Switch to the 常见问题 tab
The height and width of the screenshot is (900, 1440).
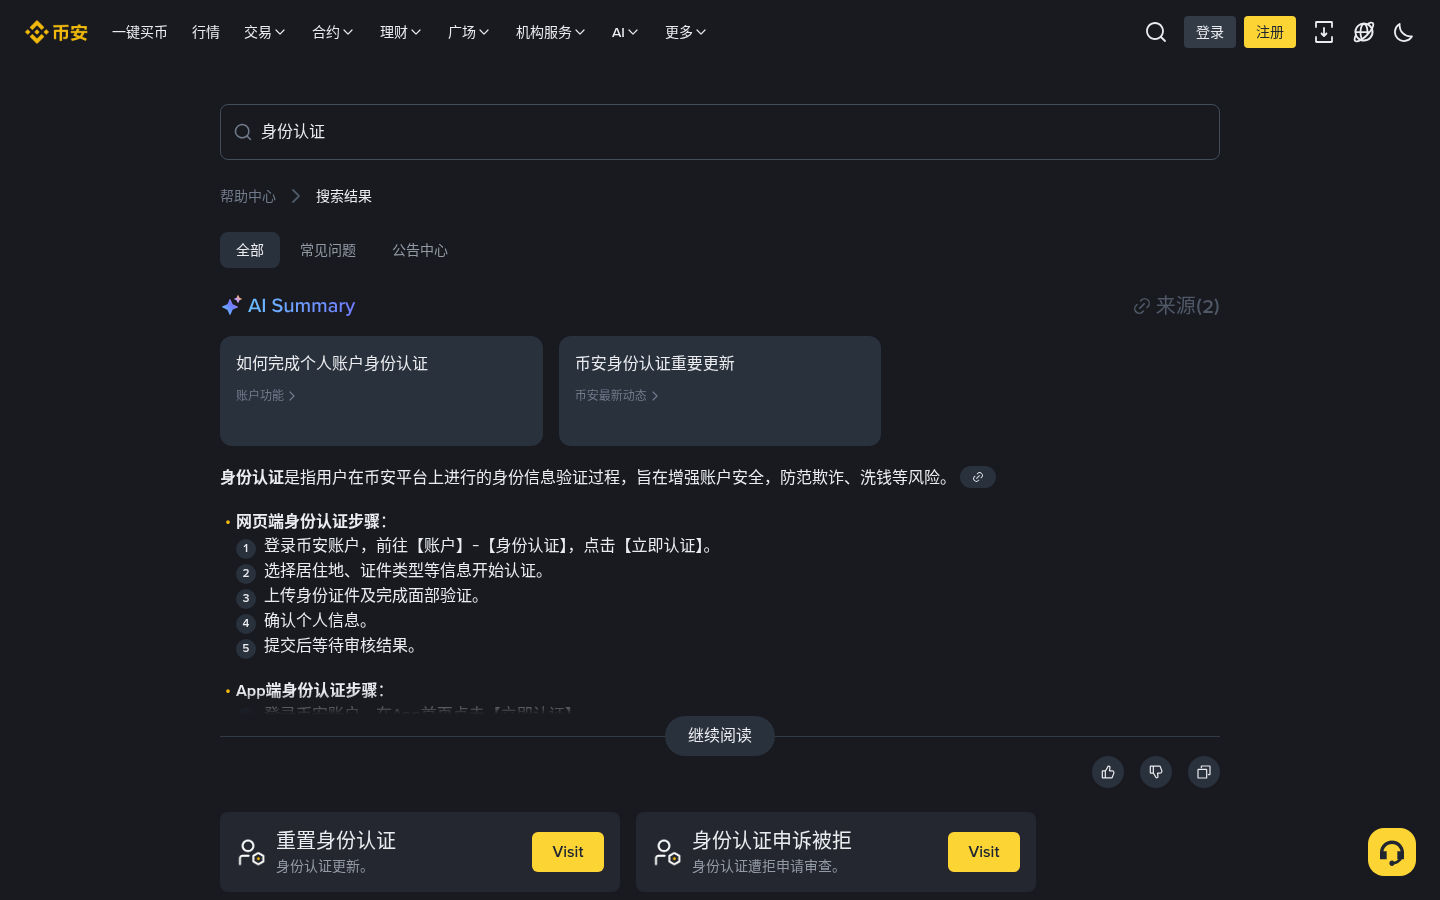coord(328,250)
